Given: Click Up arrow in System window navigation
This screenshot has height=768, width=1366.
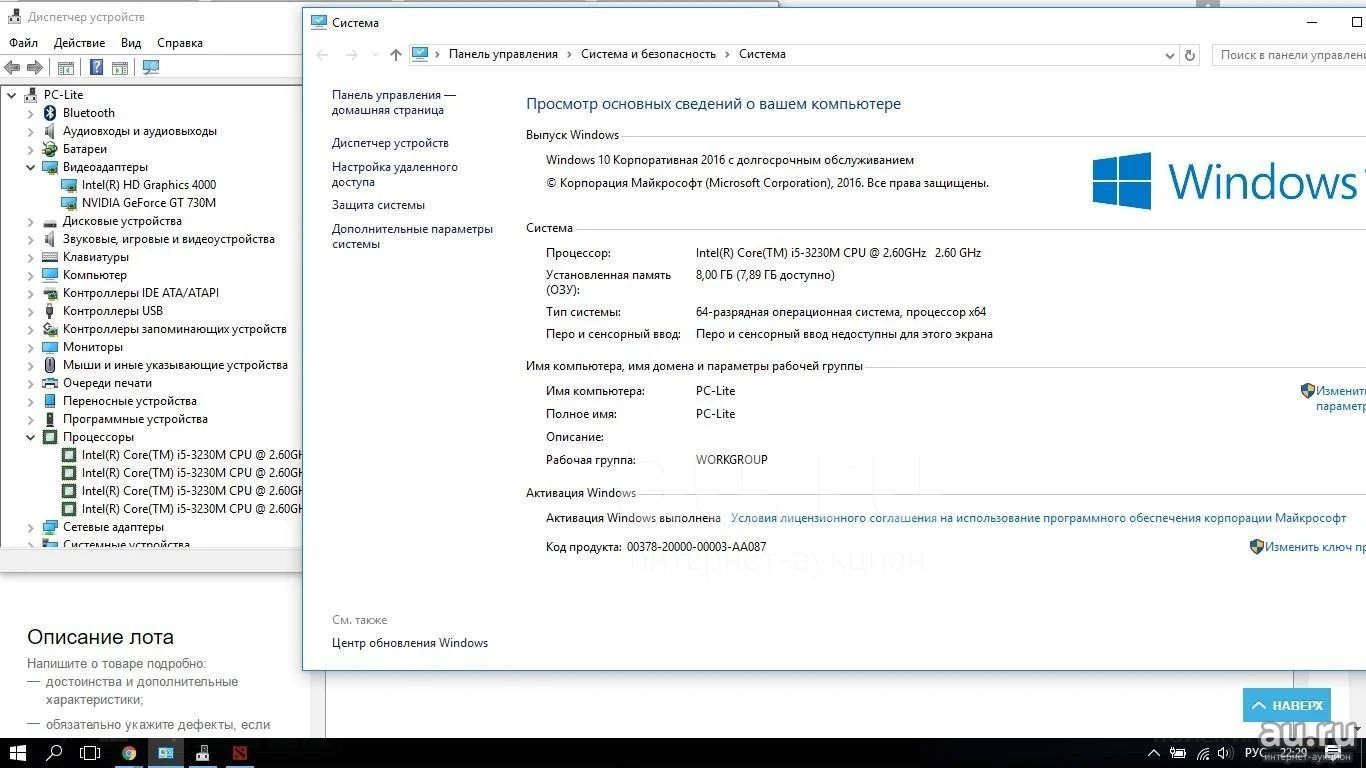Looking at the screenshot, I should [x=396, y=55].
